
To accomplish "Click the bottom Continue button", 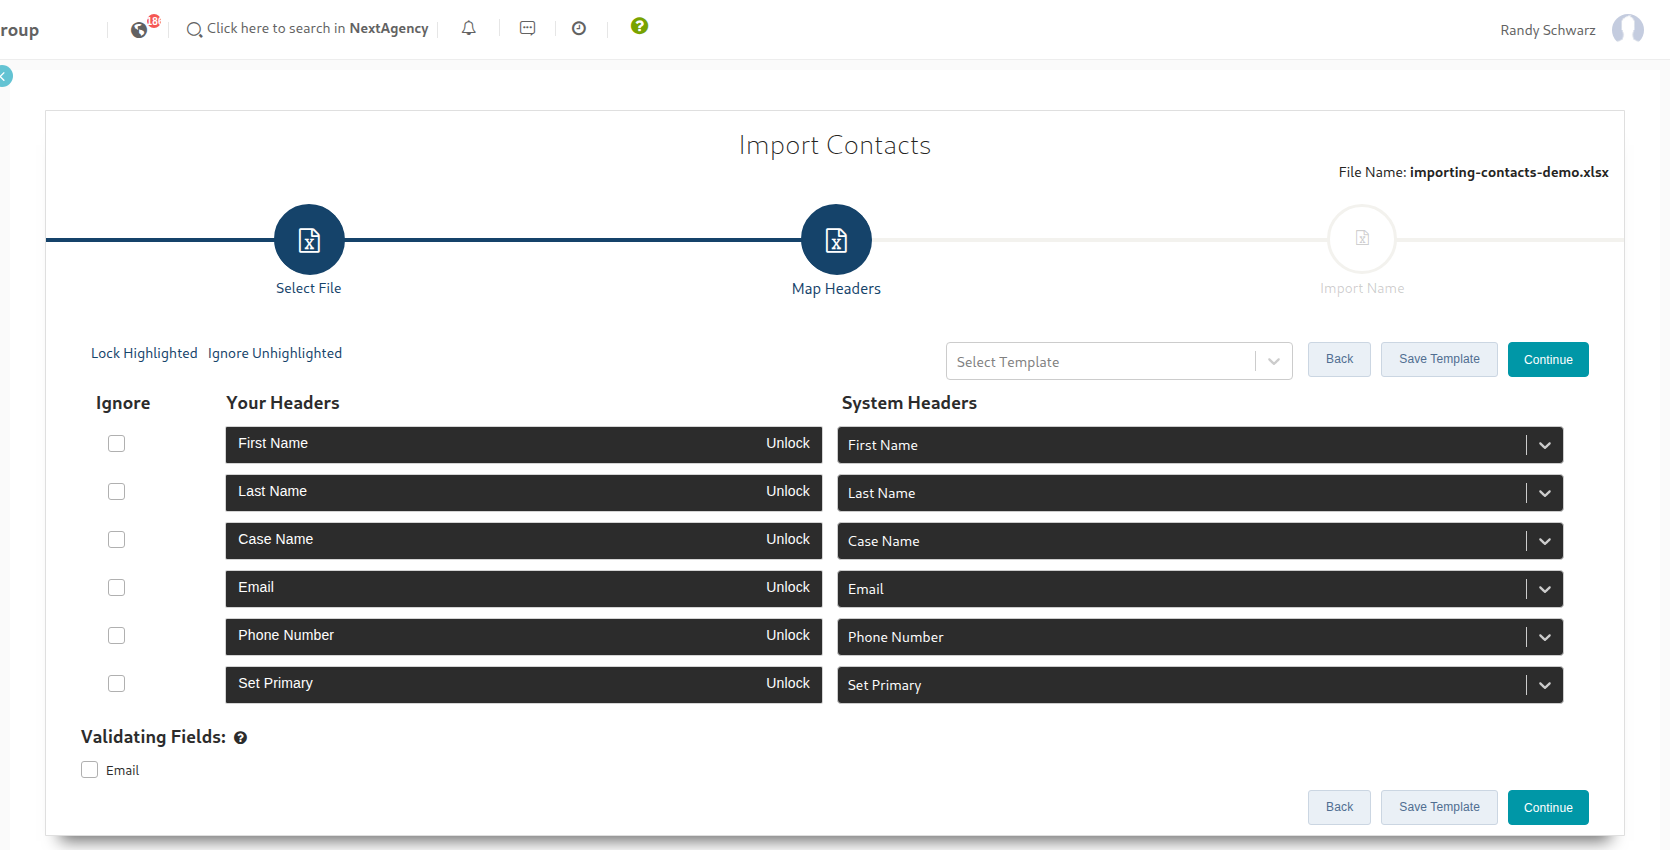I will [x=1548, y=808].
